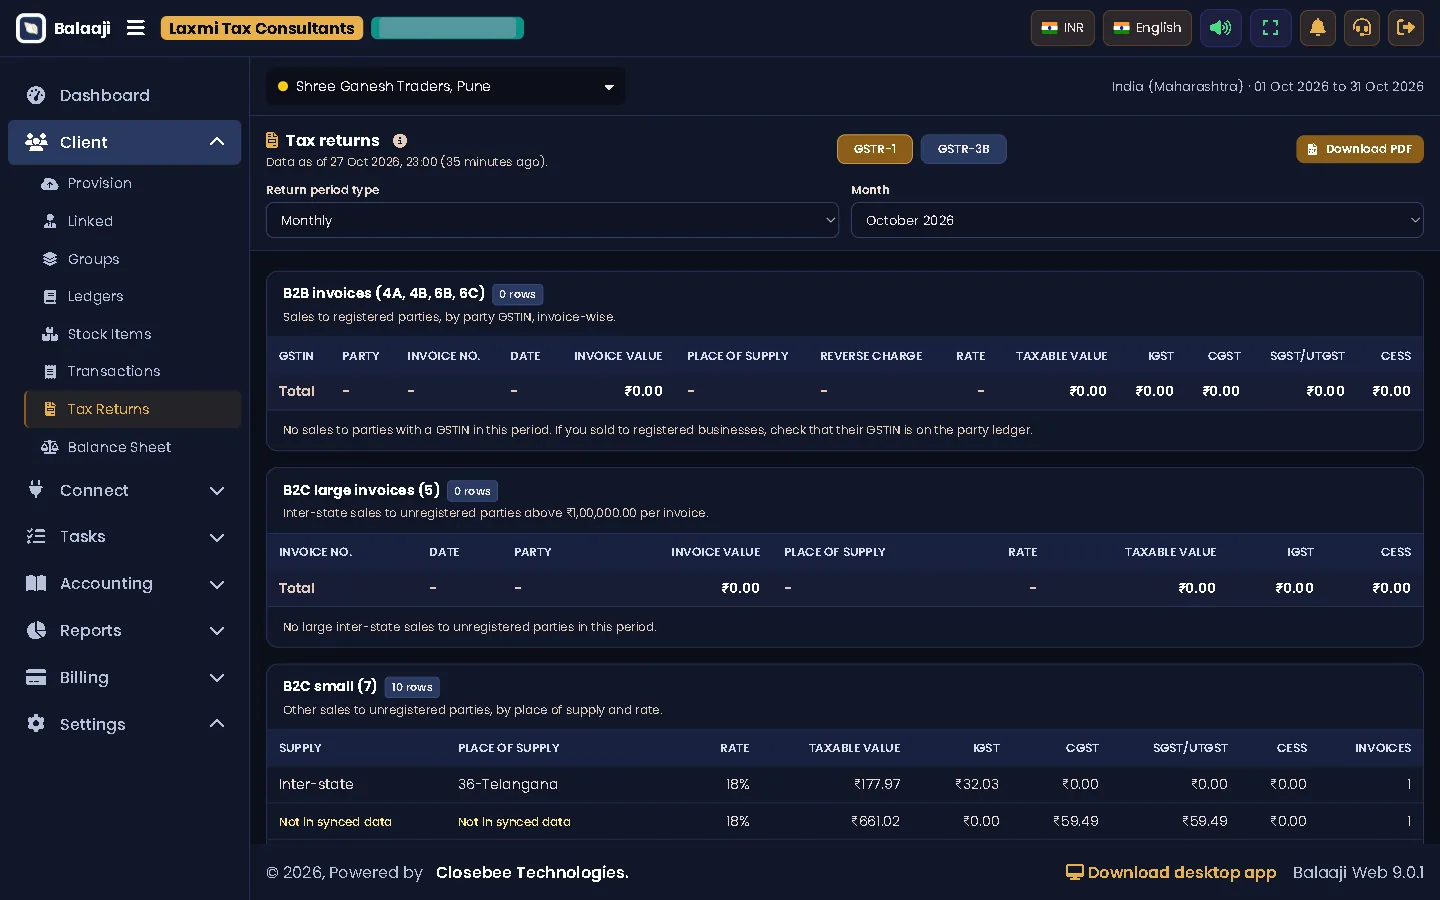Viewport: 1440px width, 900px height.
Task: Open the Shree Ganesh Traders client dropdown
Action: pyautogui.click(x=446, y=86)
